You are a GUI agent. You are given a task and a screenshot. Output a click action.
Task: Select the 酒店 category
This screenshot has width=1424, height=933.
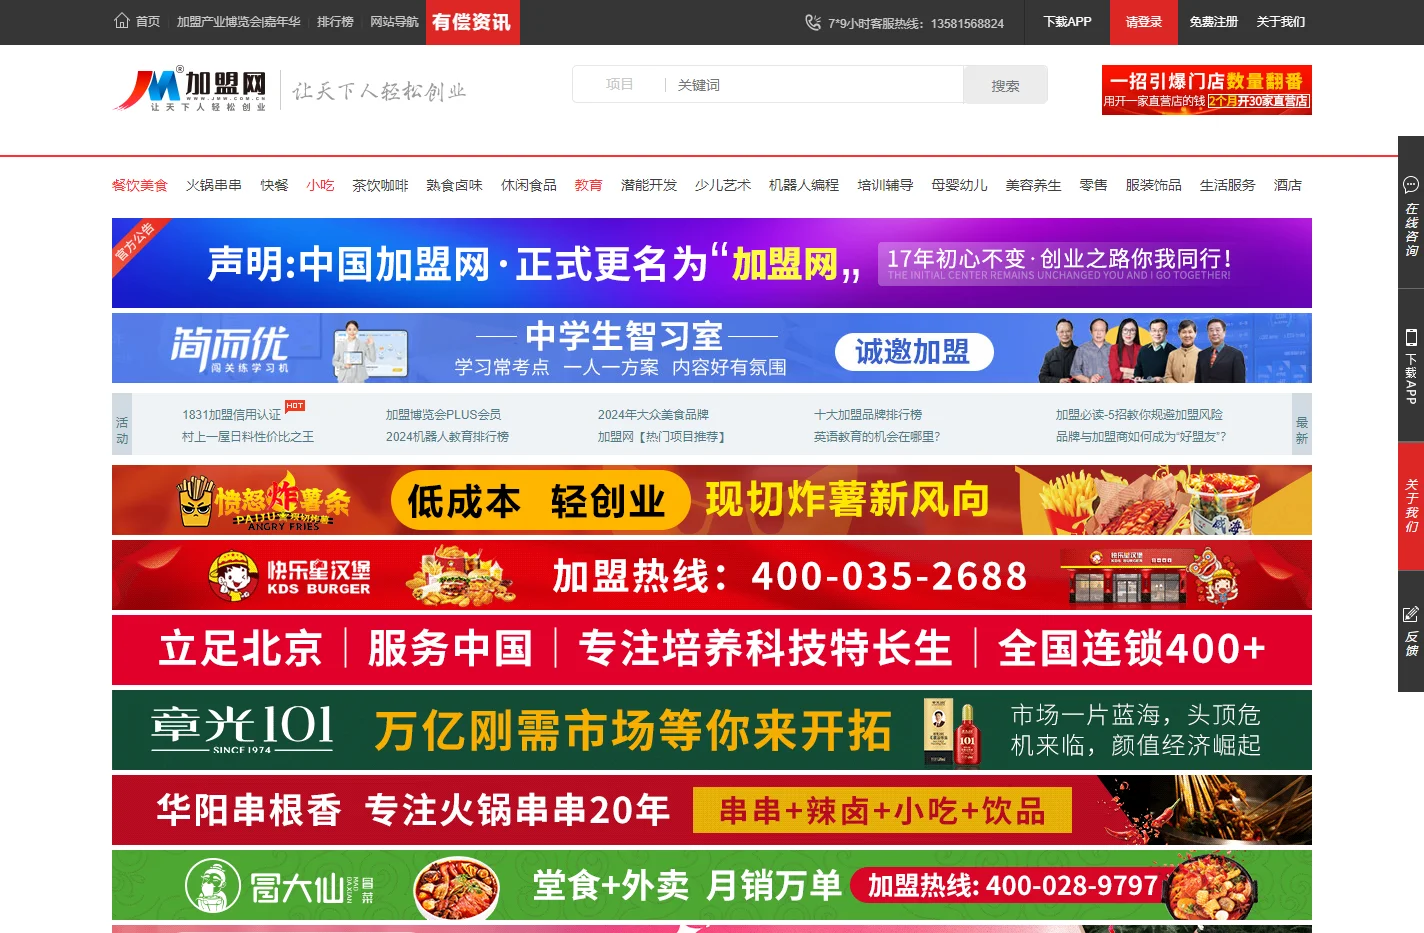1287,185
